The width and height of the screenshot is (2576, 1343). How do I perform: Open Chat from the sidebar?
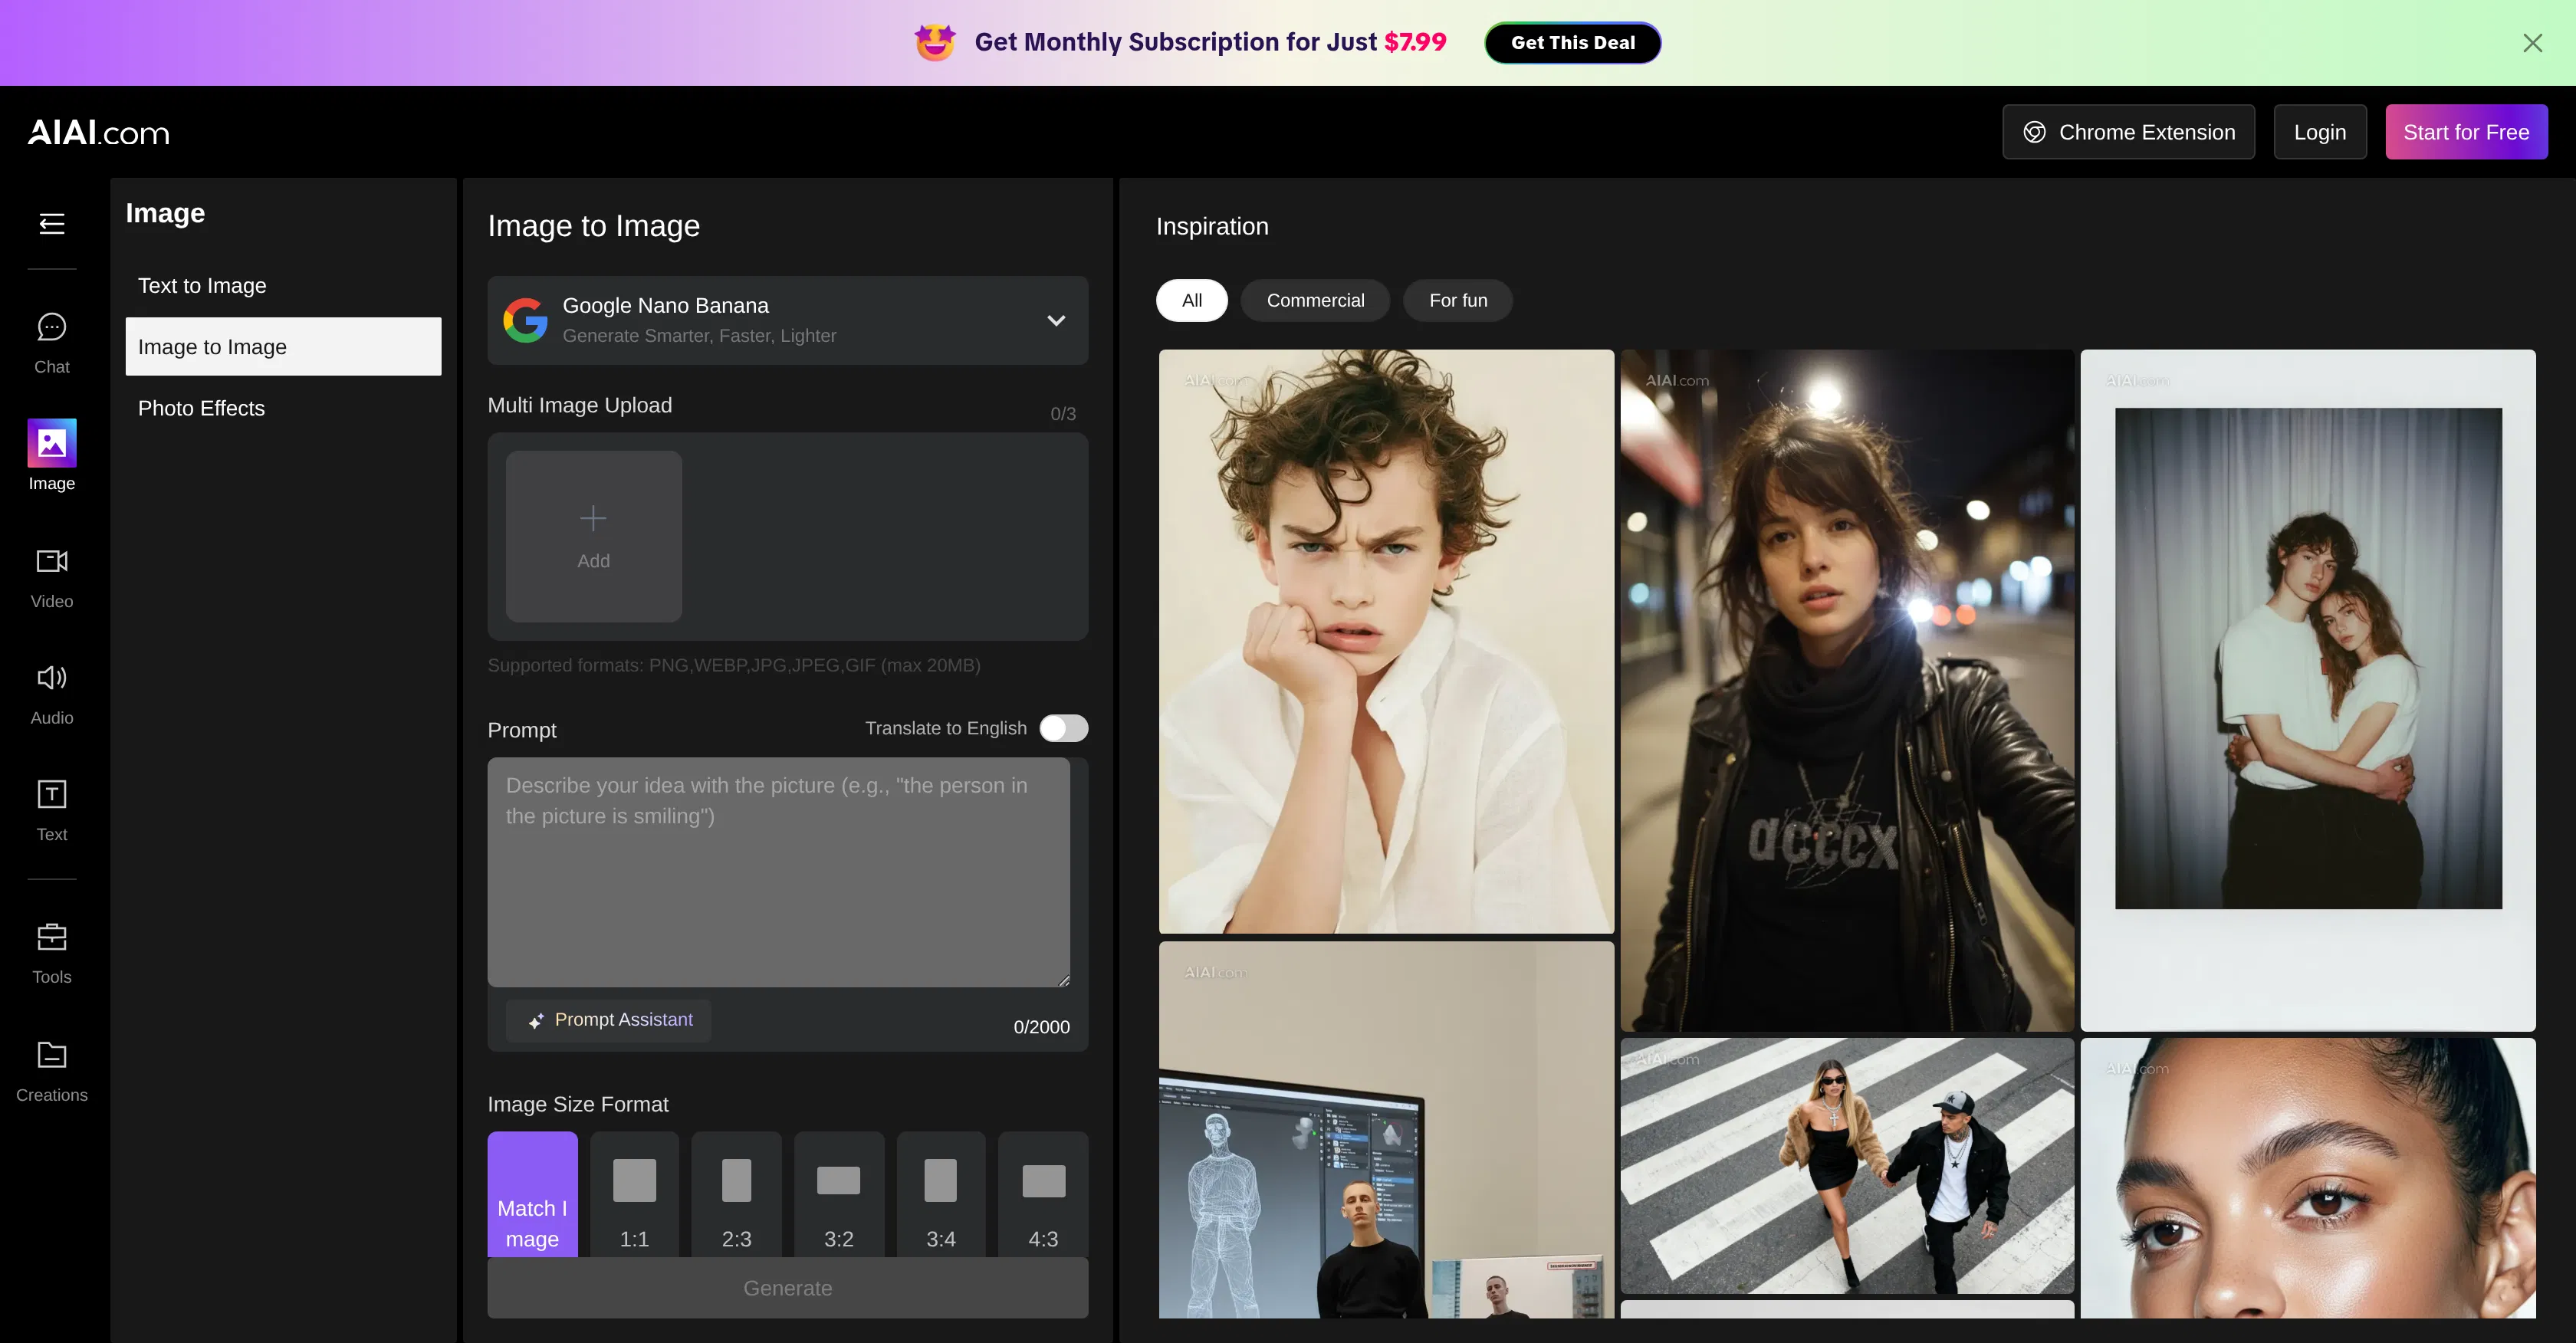pyautogui.click(x=51, y=340)
